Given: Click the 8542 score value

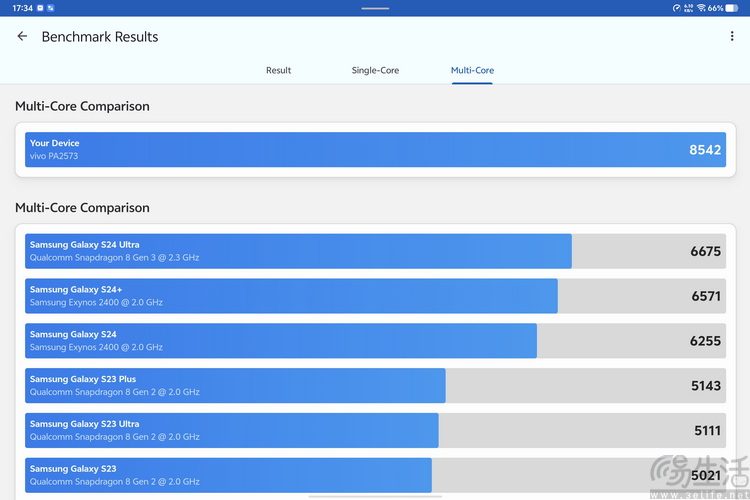Looking at the screenshot, I should [x=705, y=150].
